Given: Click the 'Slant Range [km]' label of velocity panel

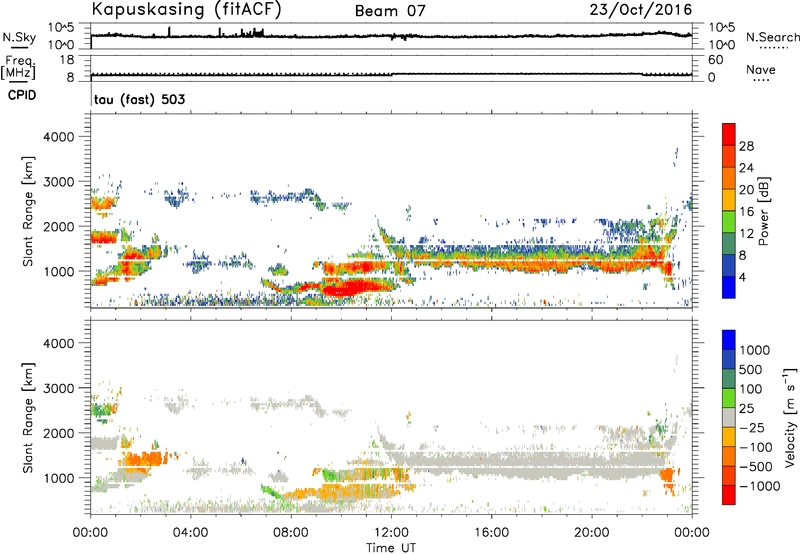Looking at the screenshot, I should [28, 417].
